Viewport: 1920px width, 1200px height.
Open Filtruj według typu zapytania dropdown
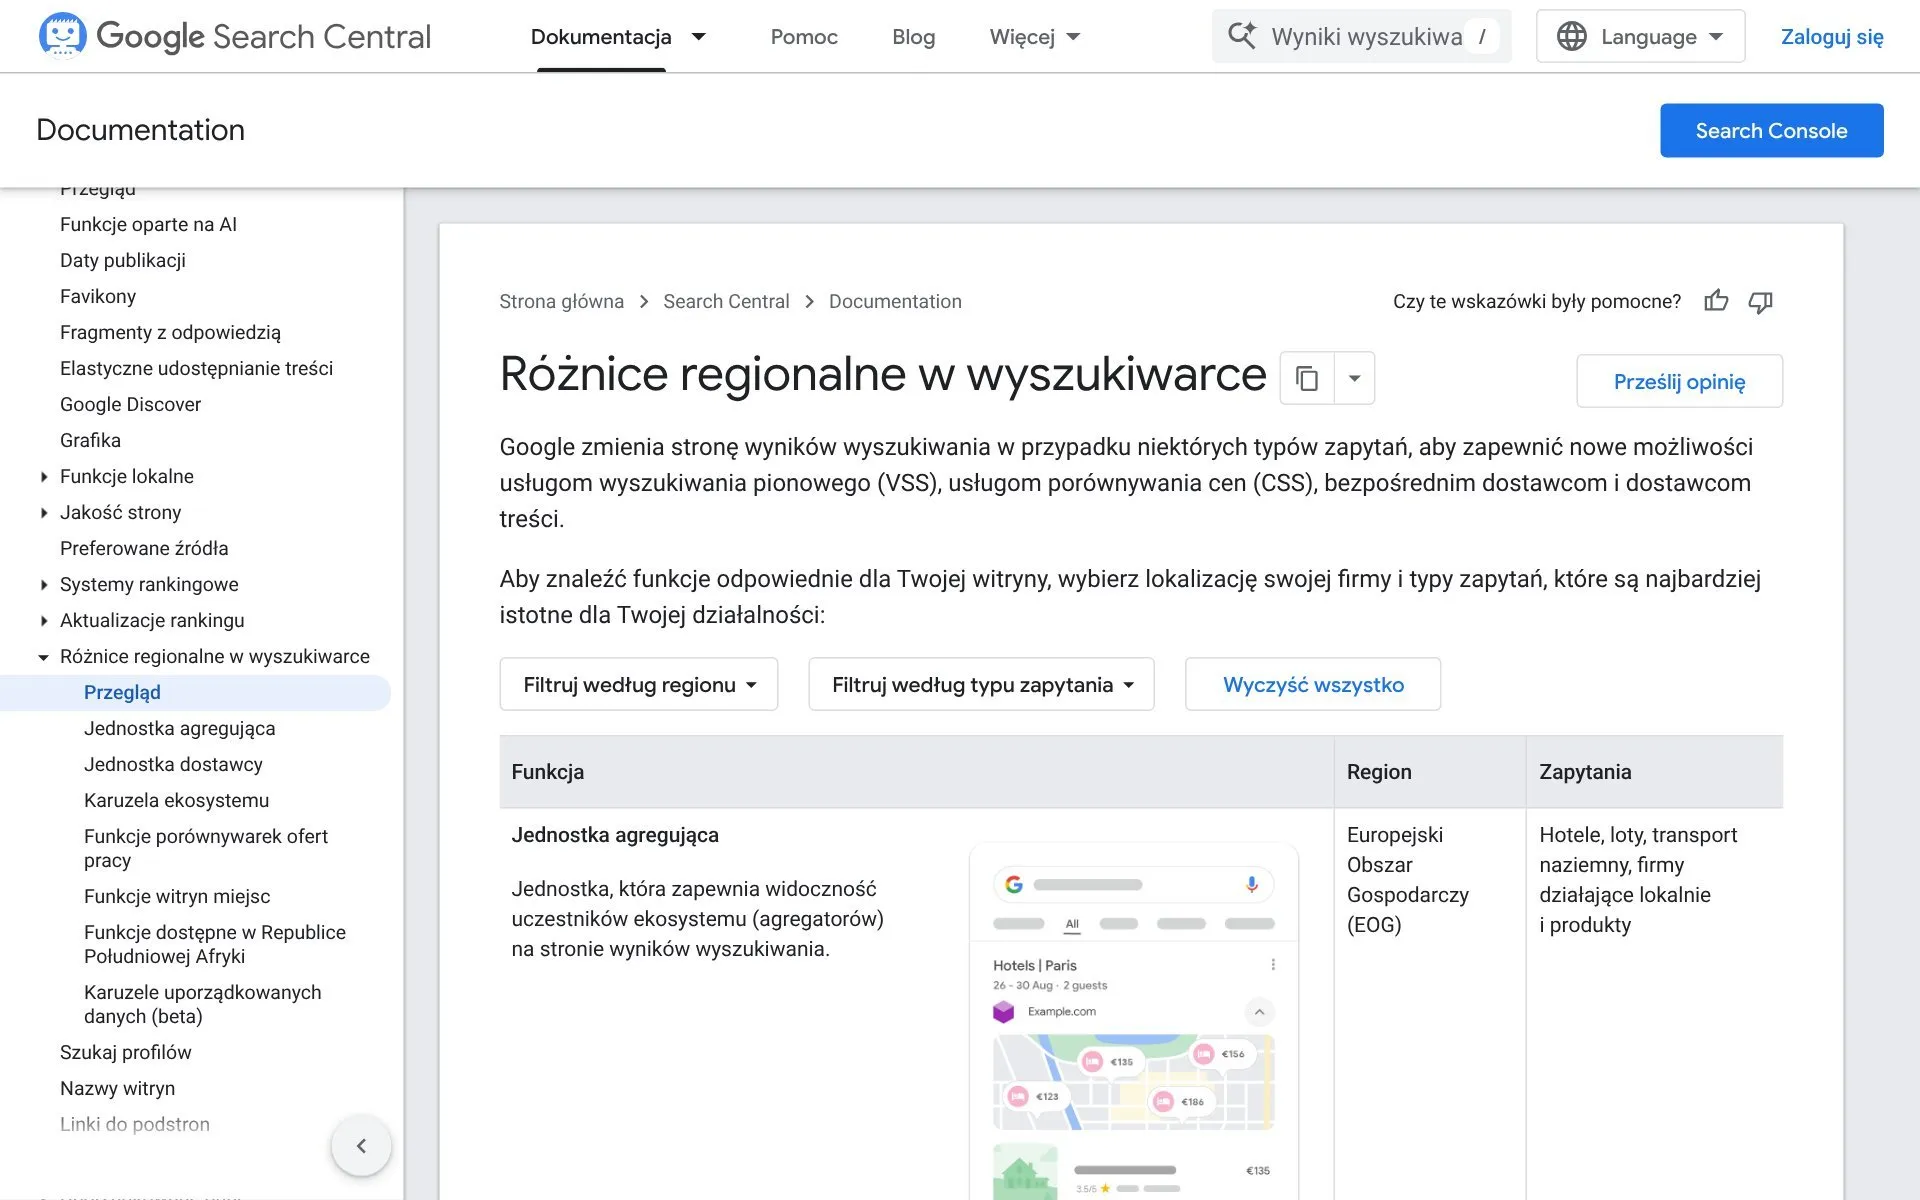(981, 684)
